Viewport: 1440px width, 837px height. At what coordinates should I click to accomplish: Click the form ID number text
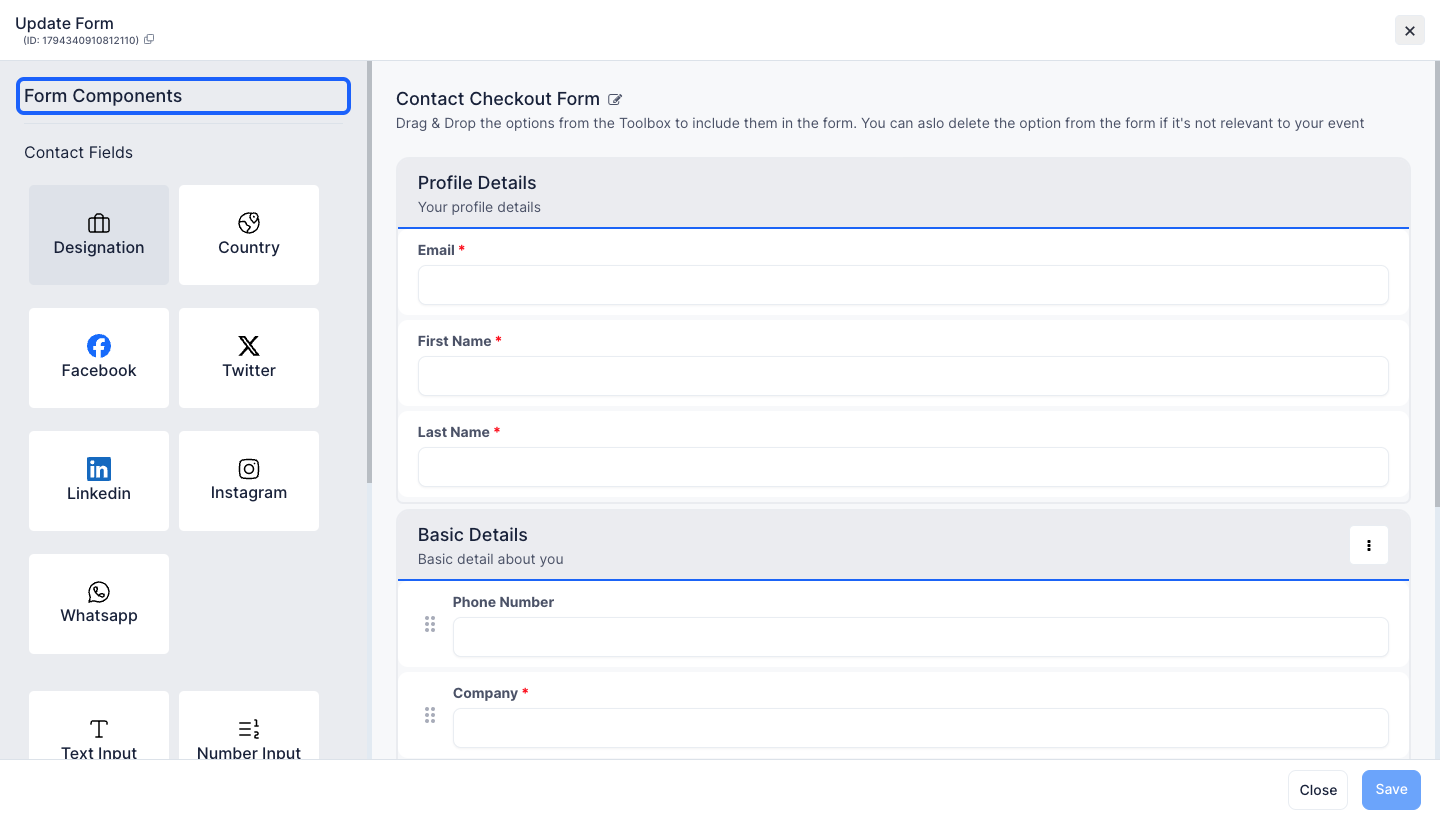[x=81, y=40]
